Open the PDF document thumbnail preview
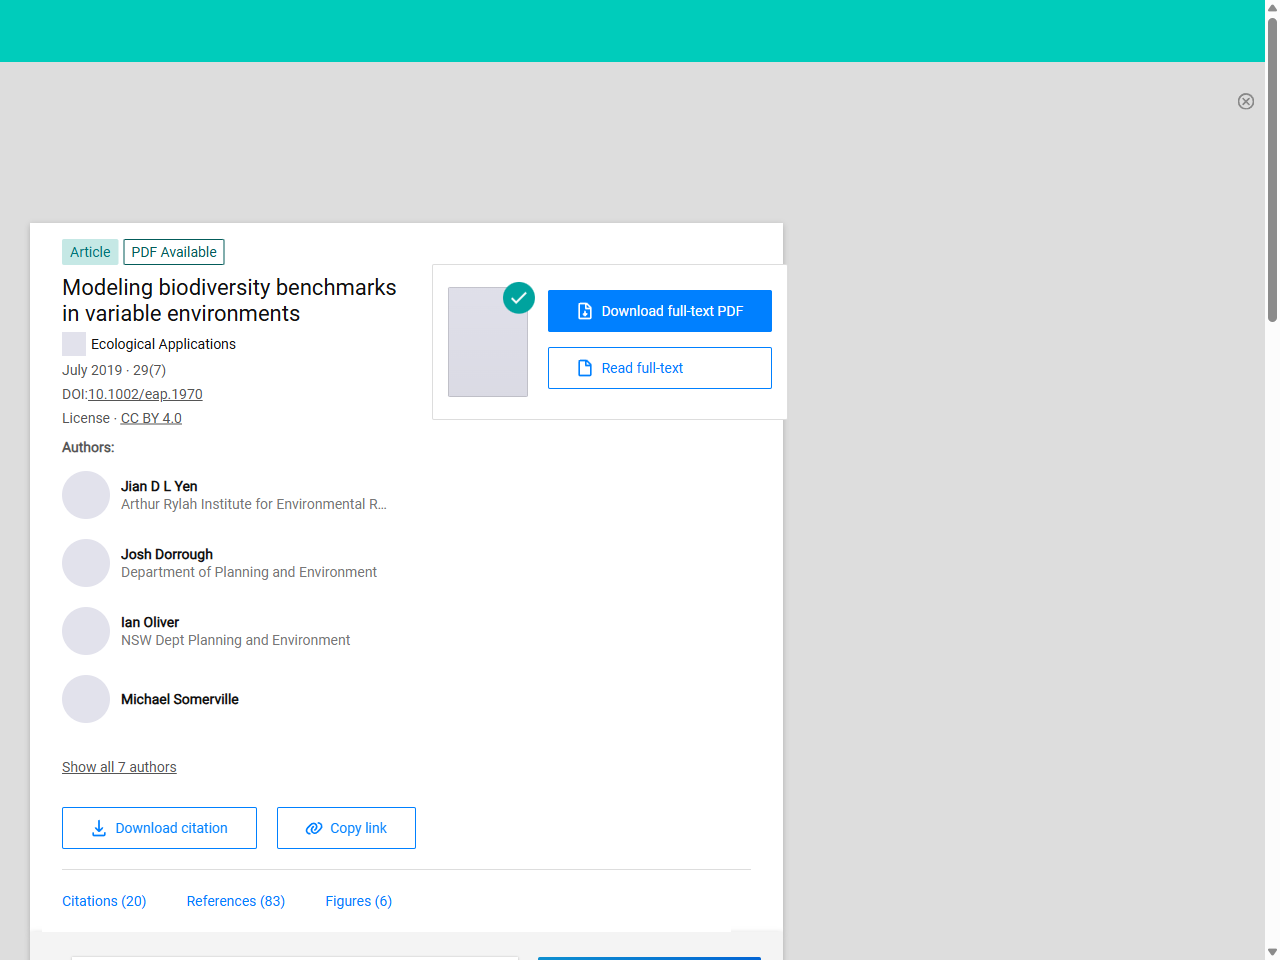 pos(488,342)
